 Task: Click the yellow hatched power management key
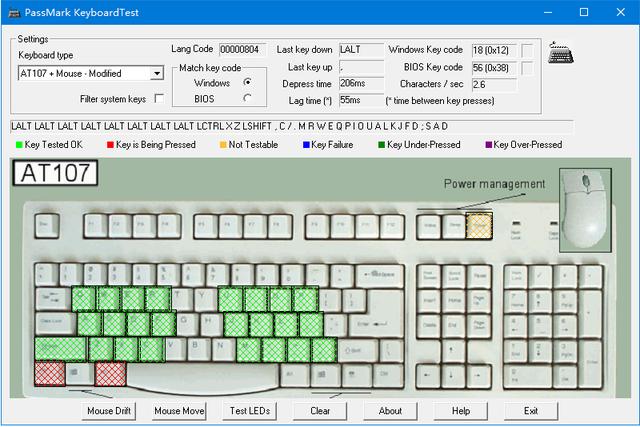[x=479, y=225]
